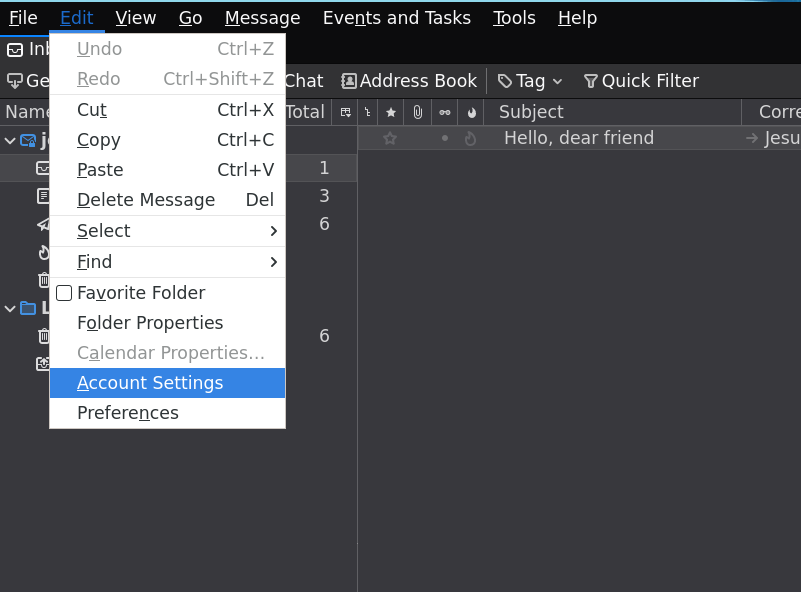Open the column picker icon beside Total
801x592 pixels.
coord(346,112)
